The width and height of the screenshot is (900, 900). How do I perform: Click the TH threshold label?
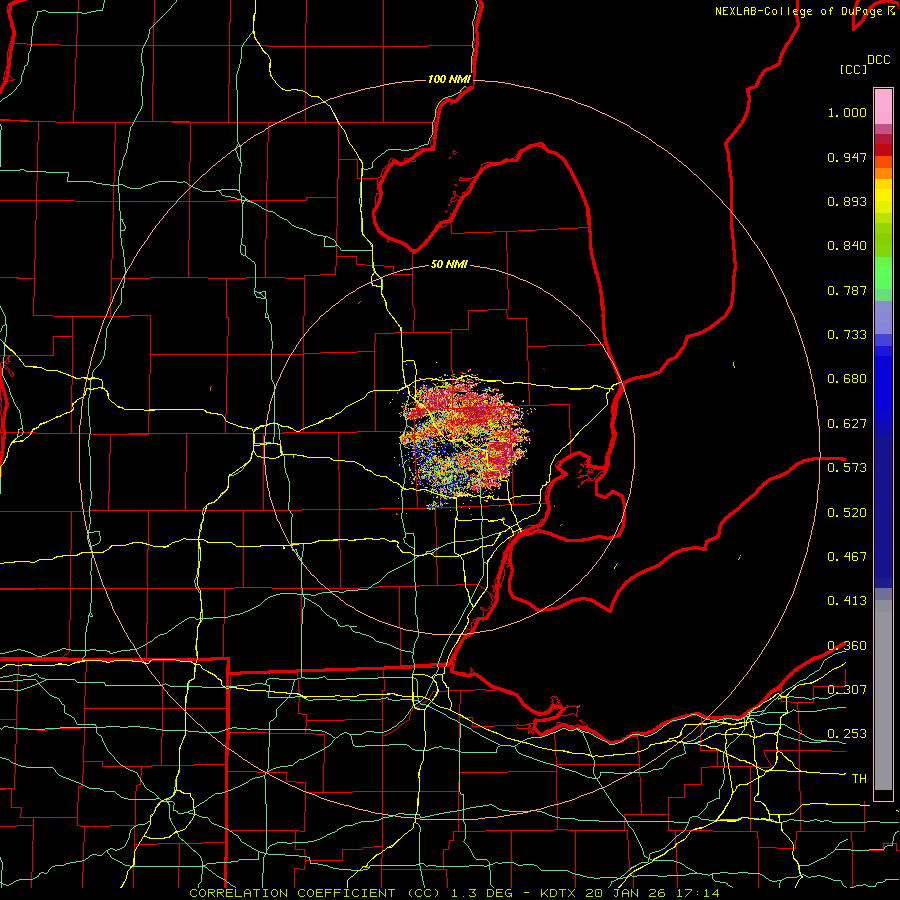(859, 778)
